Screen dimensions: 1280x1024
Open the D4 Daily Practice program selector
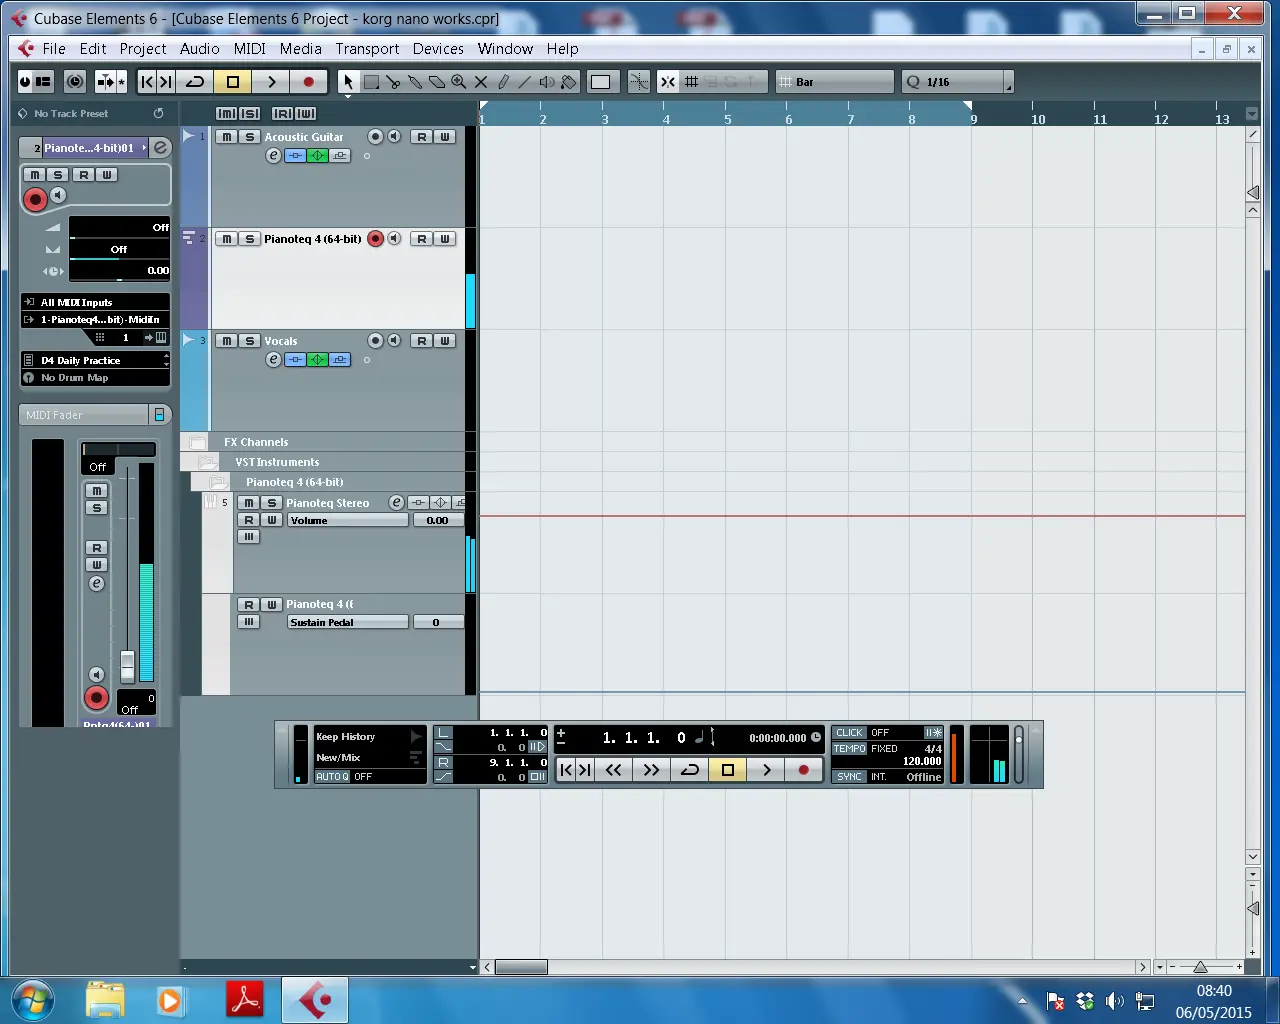coord(96,360)
